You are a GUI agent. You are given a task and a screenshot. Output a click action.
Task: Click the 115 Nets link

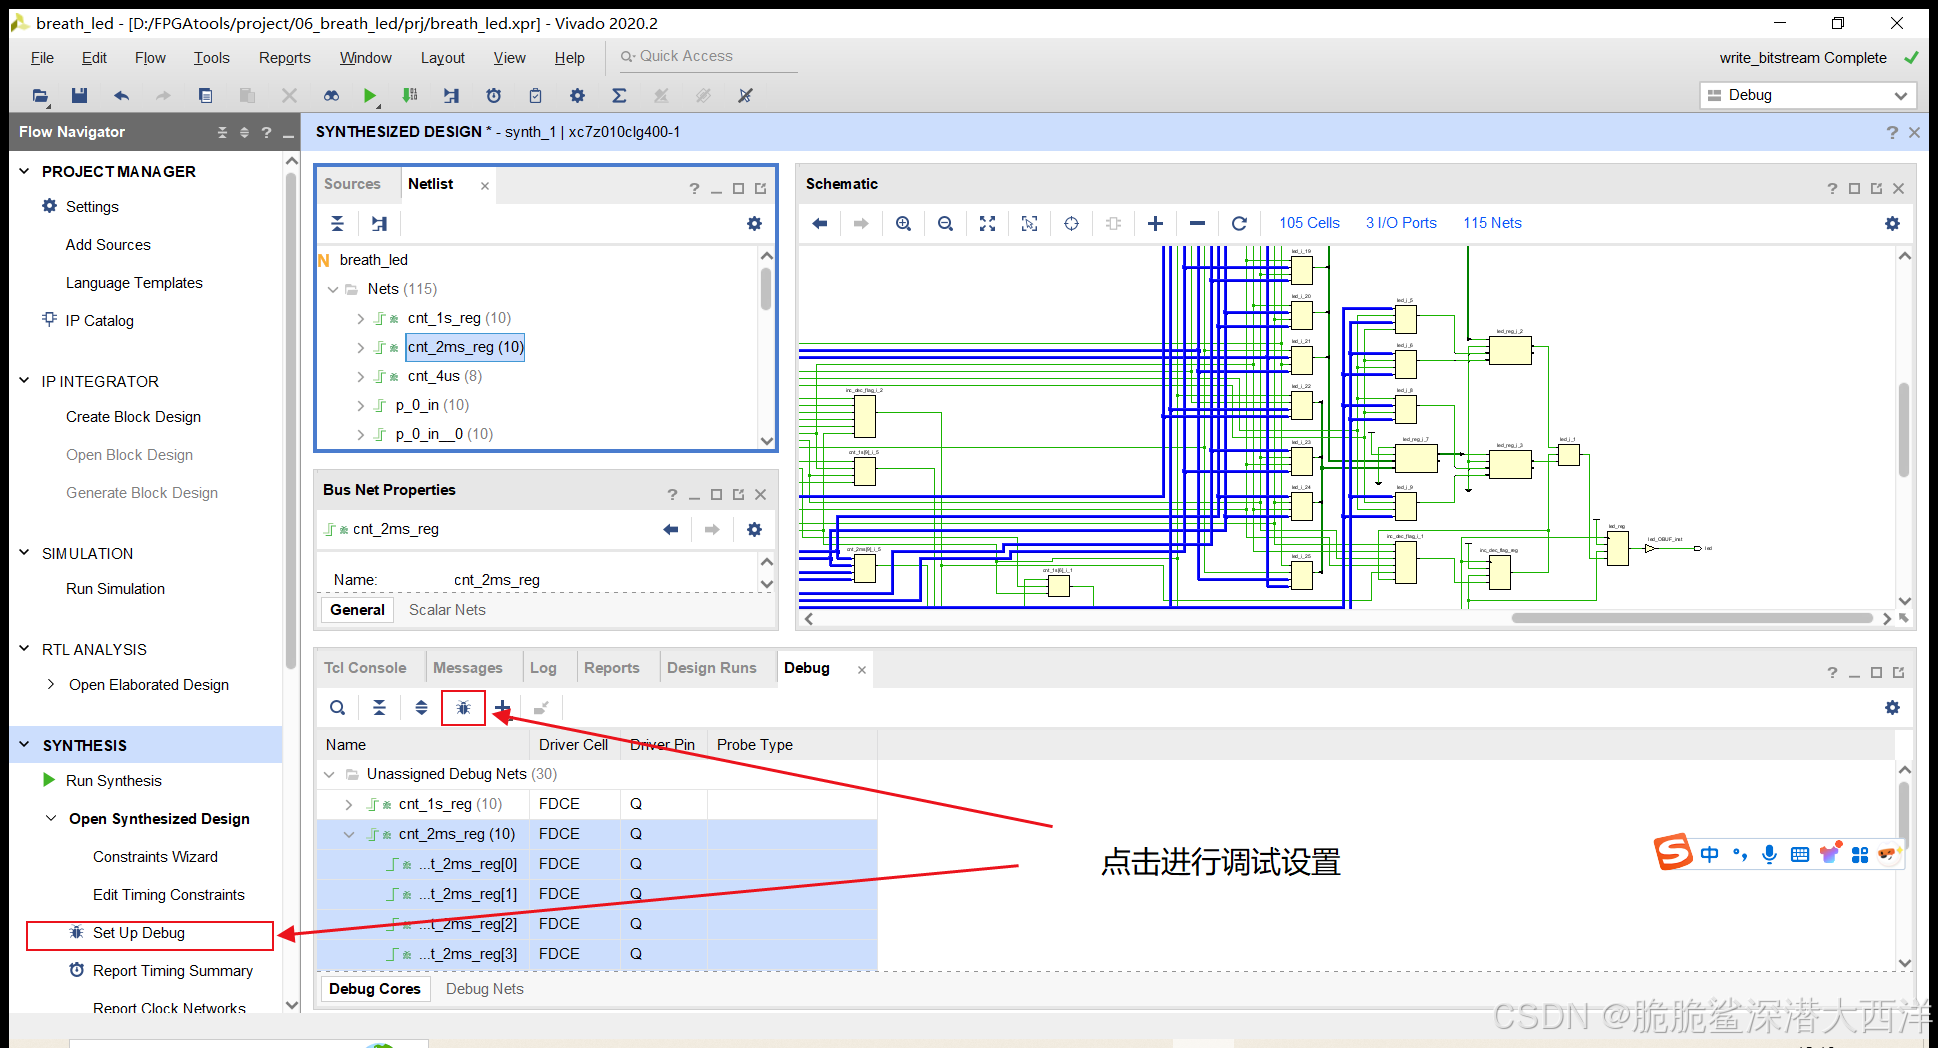[x=1492, y=223]
